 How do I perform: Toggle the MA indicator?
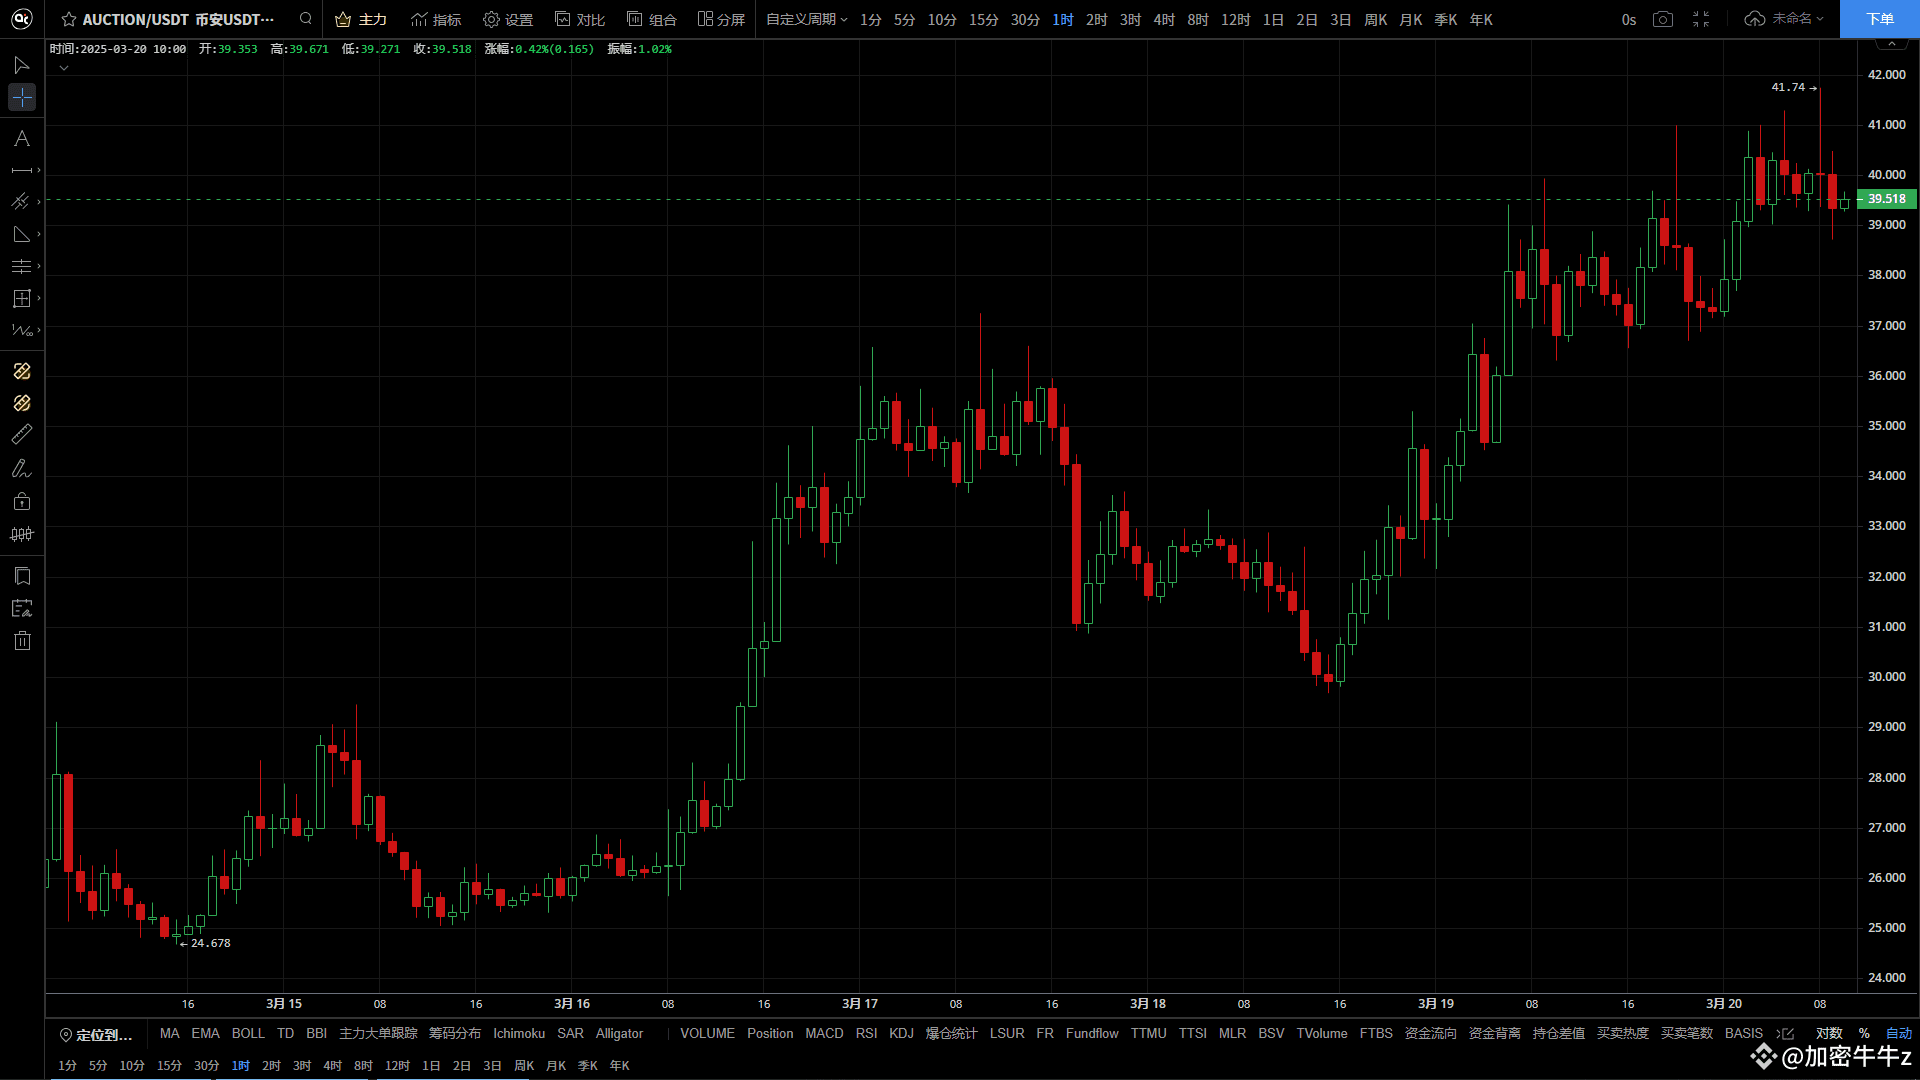point(170,1033)
